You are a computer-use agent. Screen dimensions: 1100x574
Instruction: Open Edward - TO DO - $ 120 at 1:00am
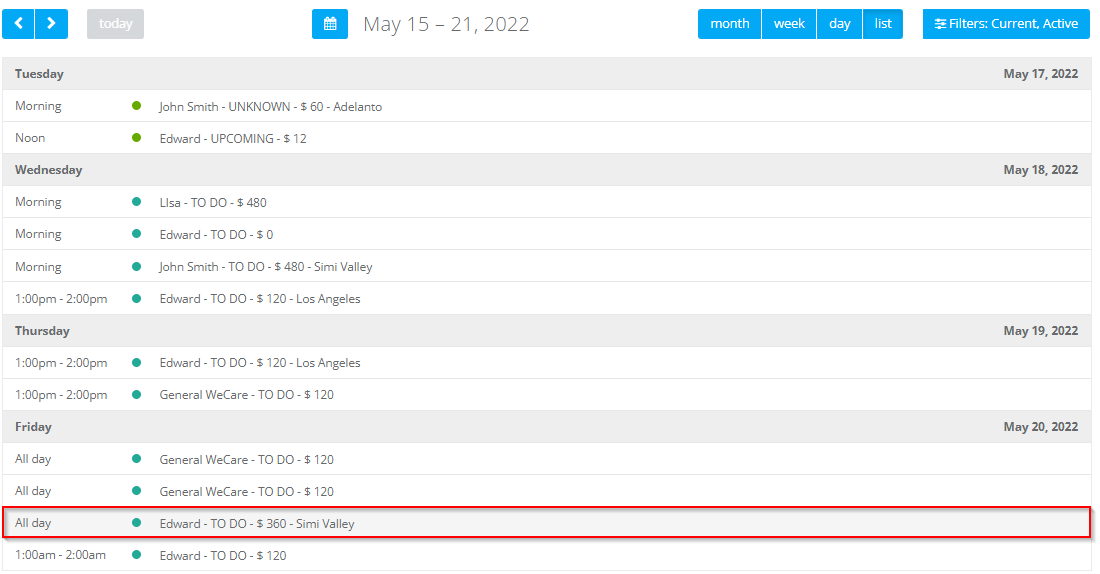pos(546,555)
